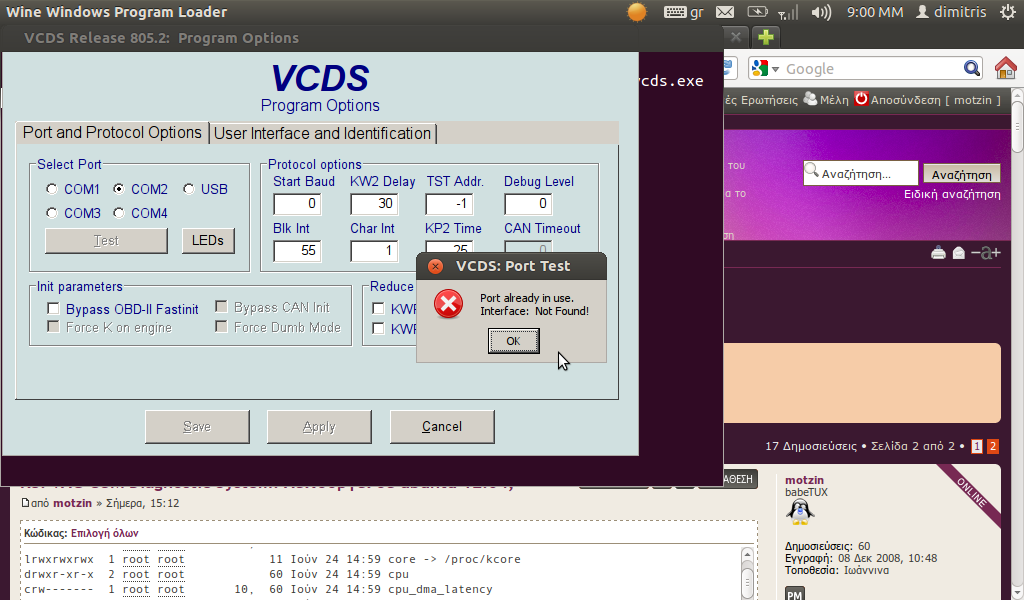Click the volume speaker icon in top panel
Viewport: 1024px width, 600px height.
point(821,12)
